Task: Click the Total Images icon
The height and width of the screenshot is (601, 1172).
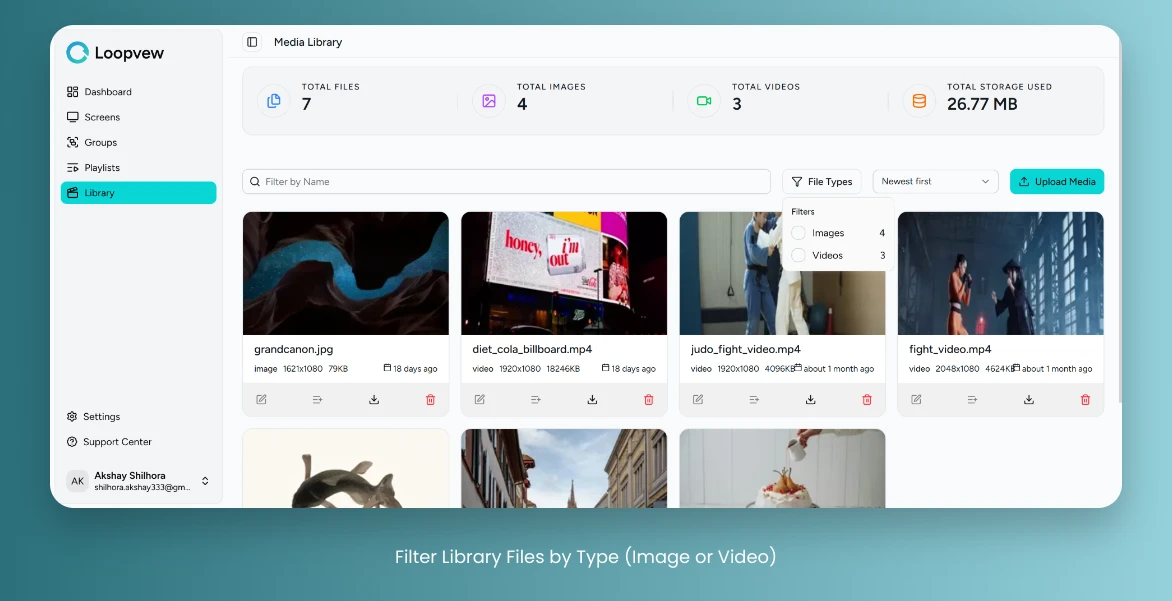Action: pos(489,100)
